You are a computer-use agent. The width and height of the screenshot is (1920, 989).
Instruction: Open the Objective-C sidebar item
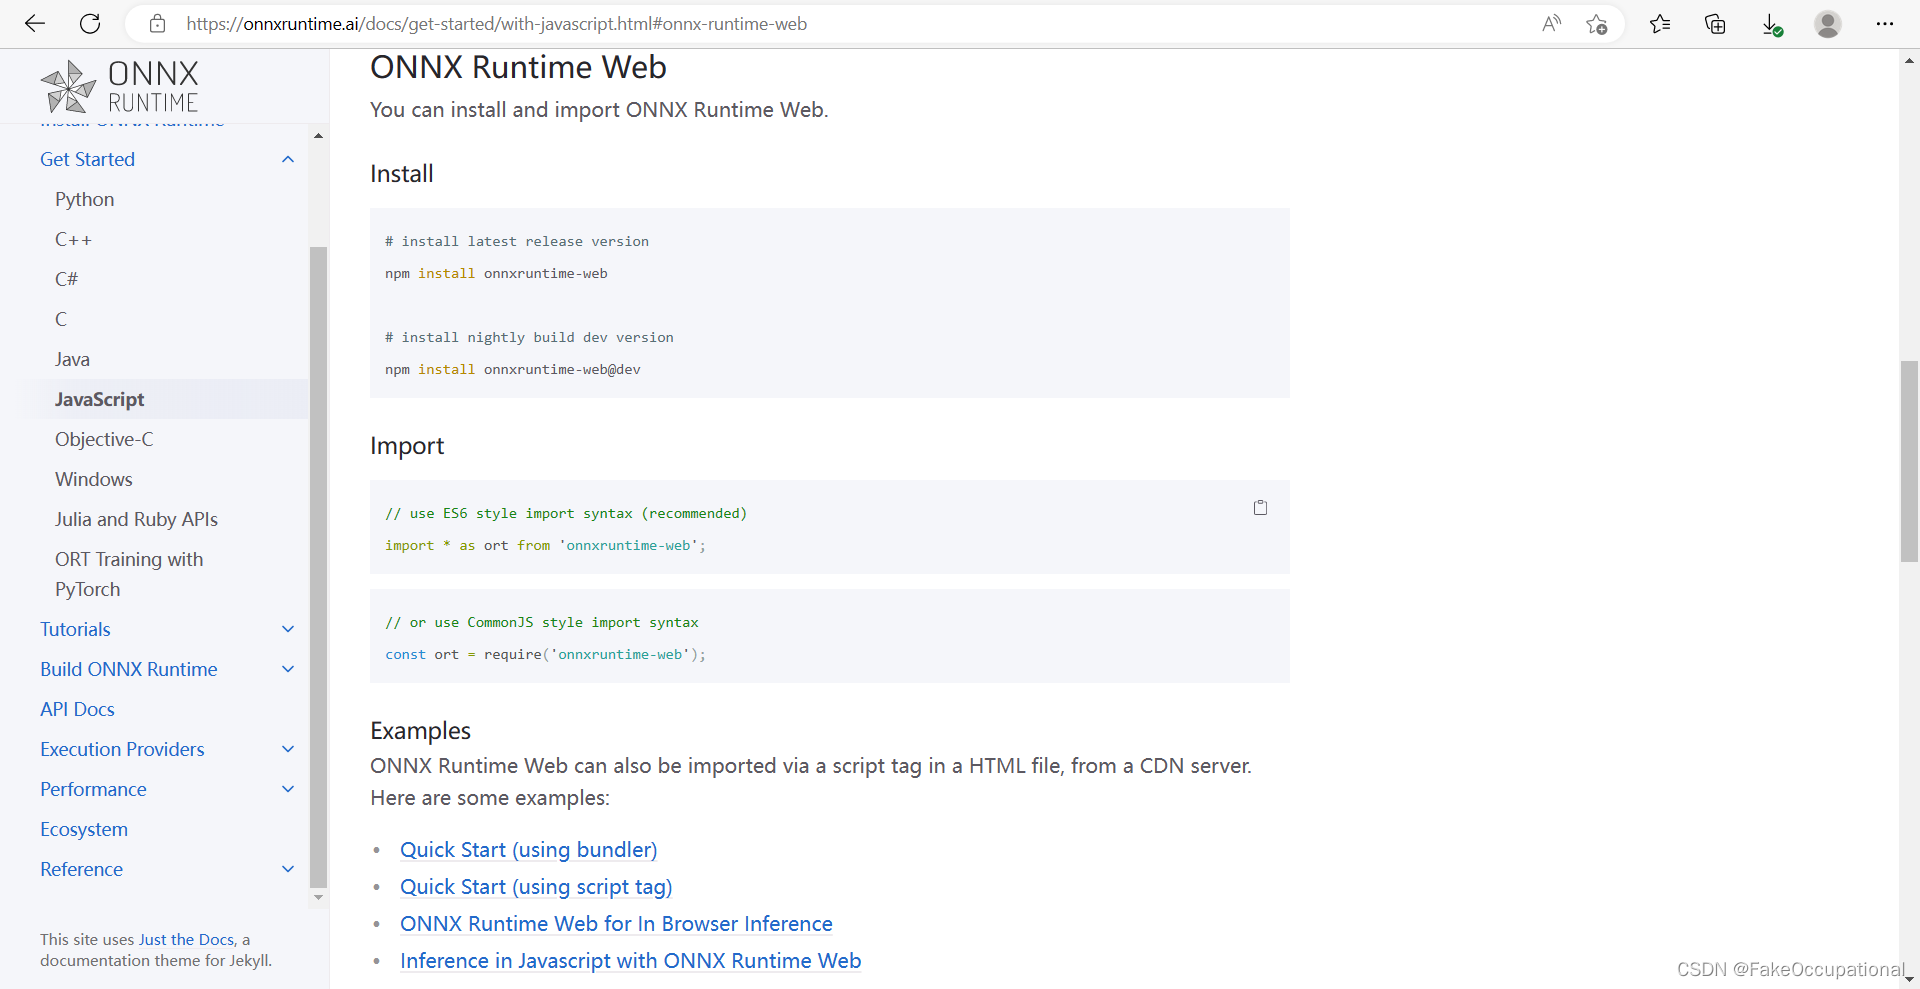(104, 439)
